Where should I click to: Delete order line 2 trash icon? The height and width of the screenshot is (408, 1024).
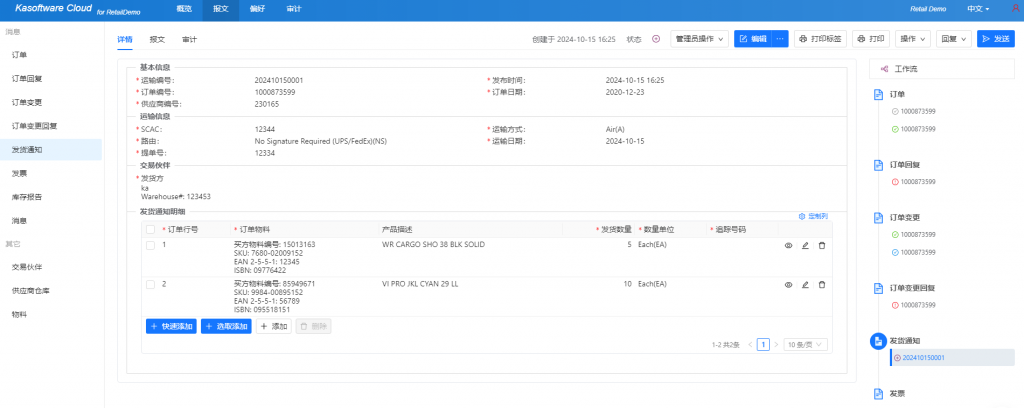click(822, 285)
